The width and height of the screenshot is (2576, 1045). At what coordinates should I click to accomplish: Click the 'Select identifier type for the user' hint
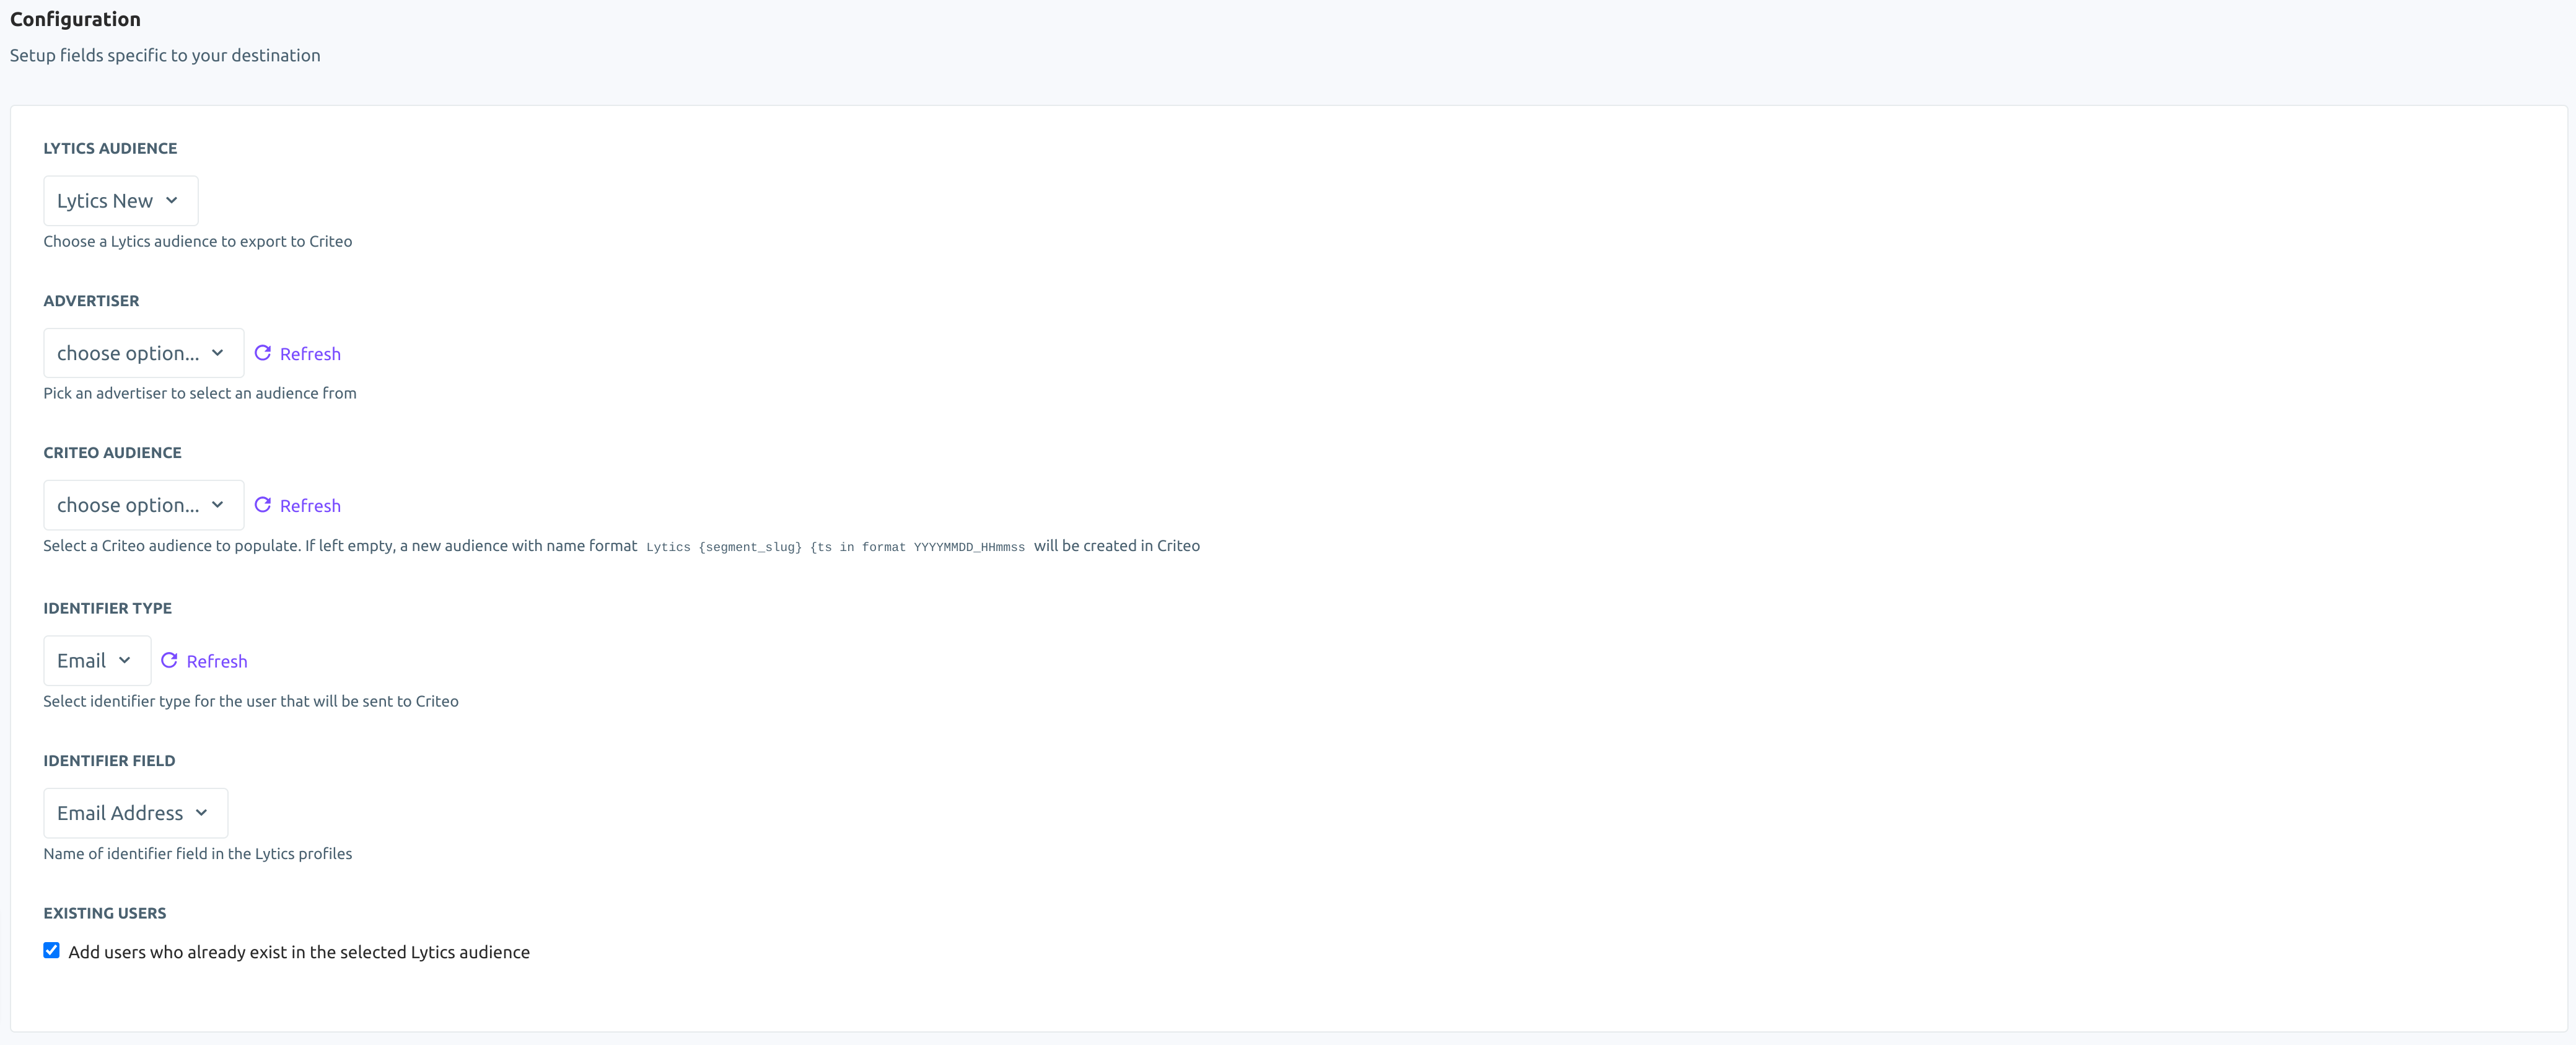[251, 702]
